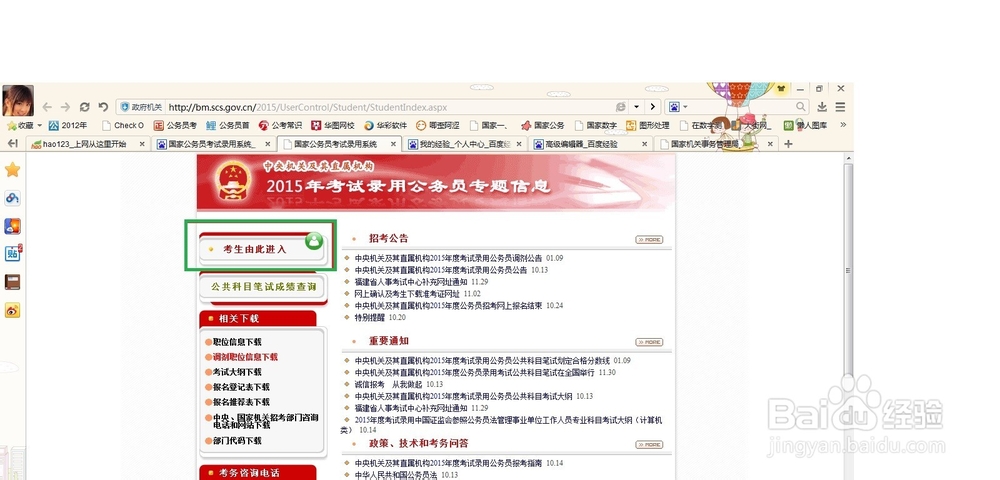
Task: Open the 收藏 favorites dropdown
Action: coord(24,126)
